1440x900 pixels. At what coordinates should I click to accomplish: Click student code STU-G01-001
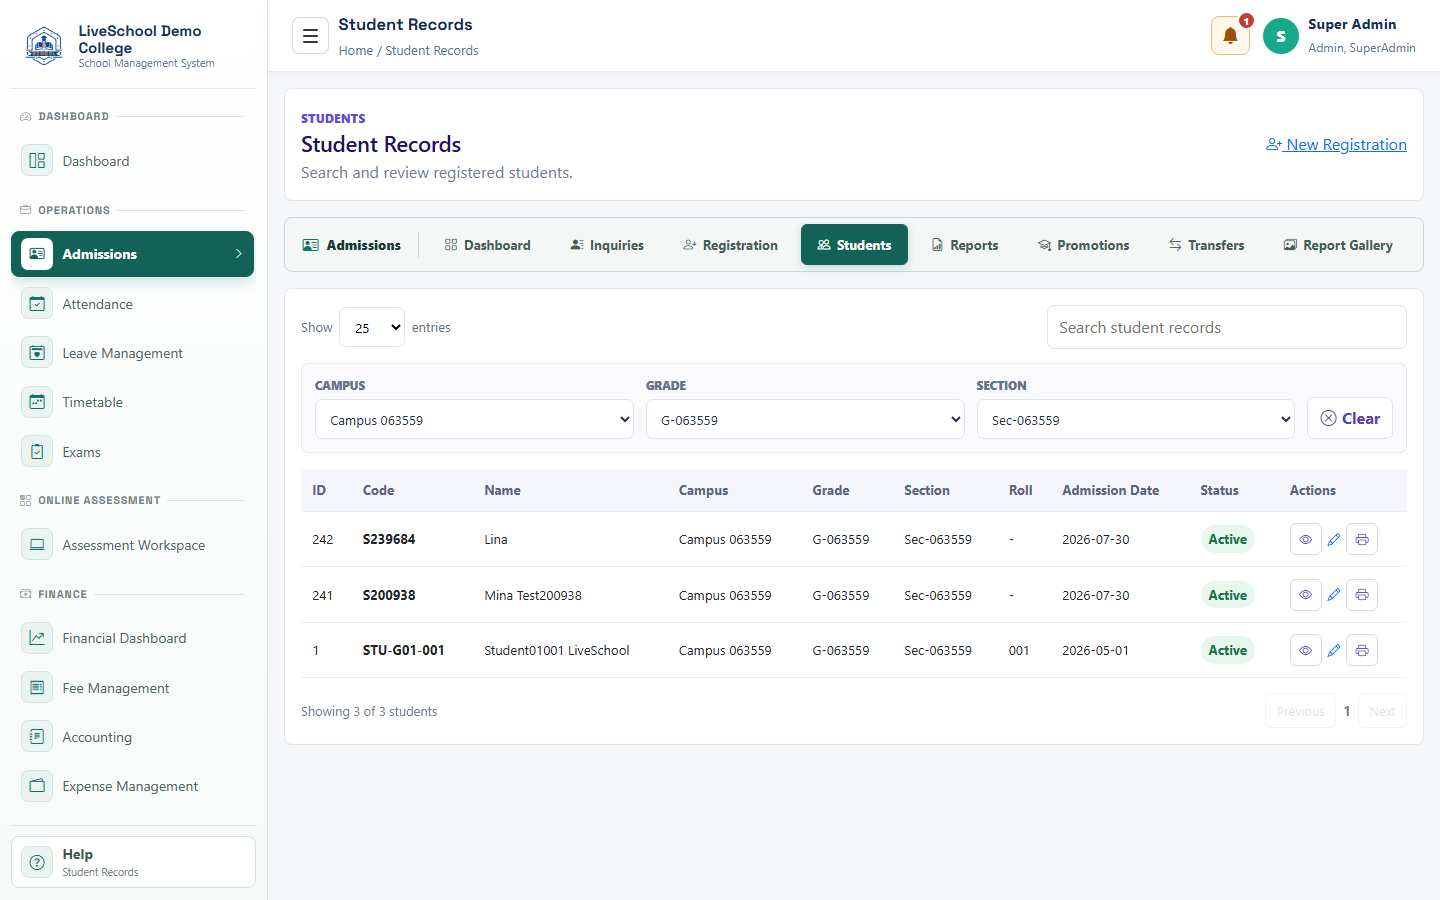tap(403, 650)
